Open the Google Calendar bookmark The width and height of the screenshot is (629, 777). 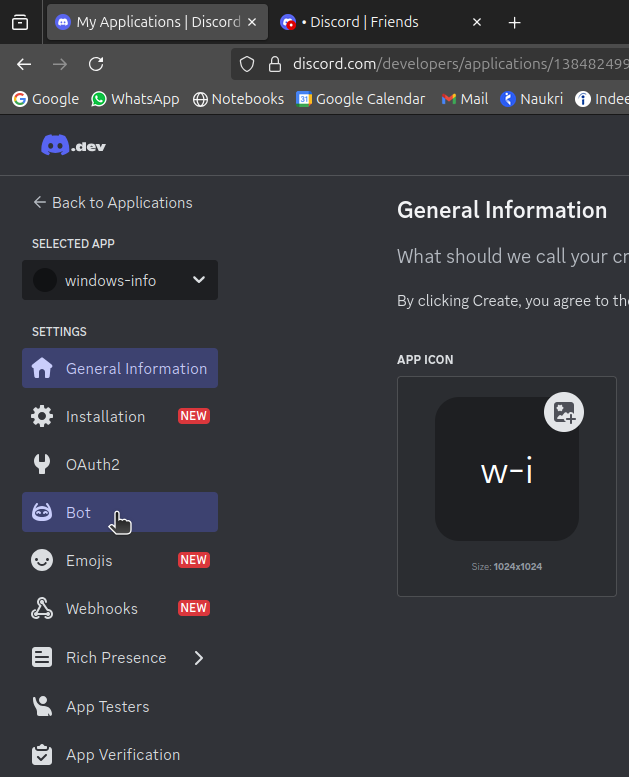pos(361,99)
